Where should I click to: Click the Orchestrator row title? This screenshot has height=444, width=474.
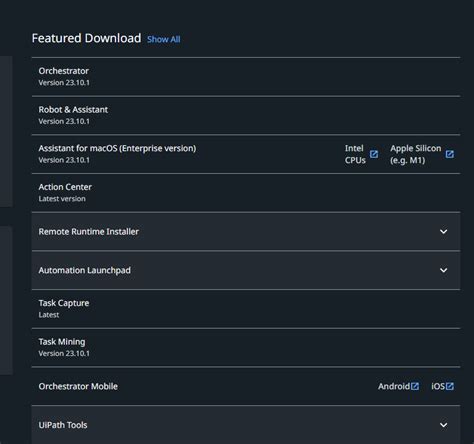[x=64, y=71]
